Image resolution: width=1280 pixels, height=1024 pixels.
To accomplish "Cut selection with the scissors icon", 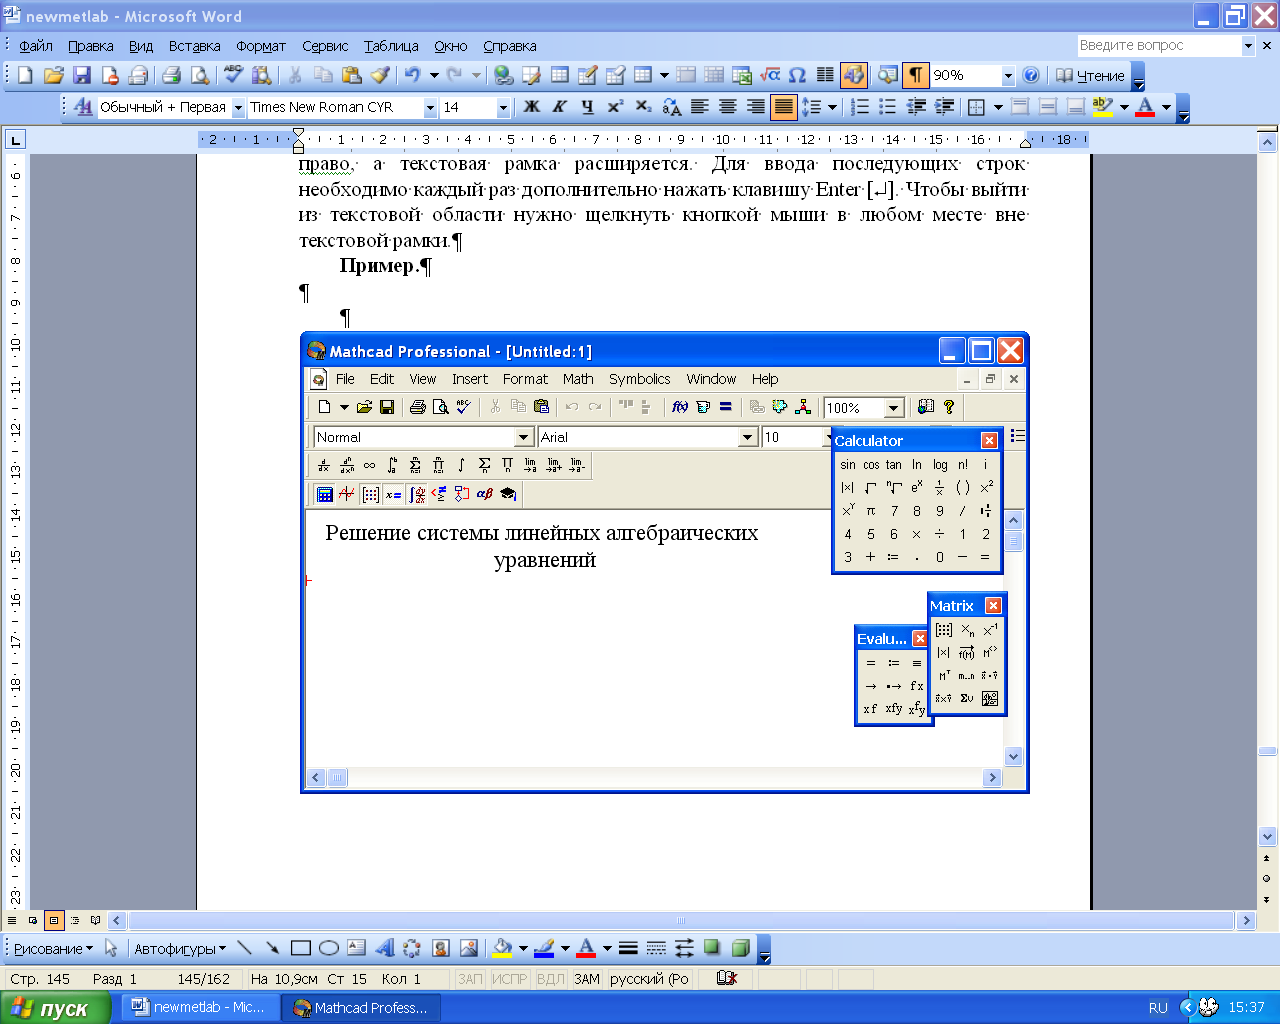I will pos(295,75).
